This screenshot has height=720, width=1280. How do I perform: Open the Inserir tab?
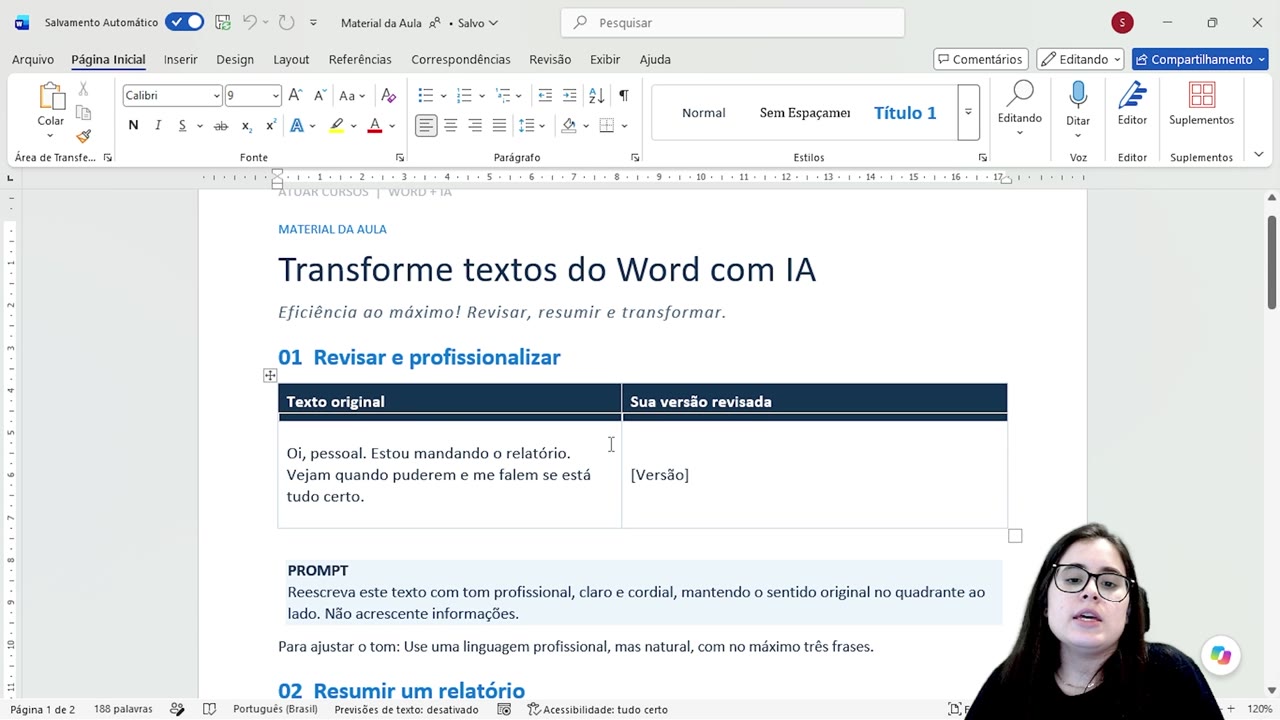point(180,59)
